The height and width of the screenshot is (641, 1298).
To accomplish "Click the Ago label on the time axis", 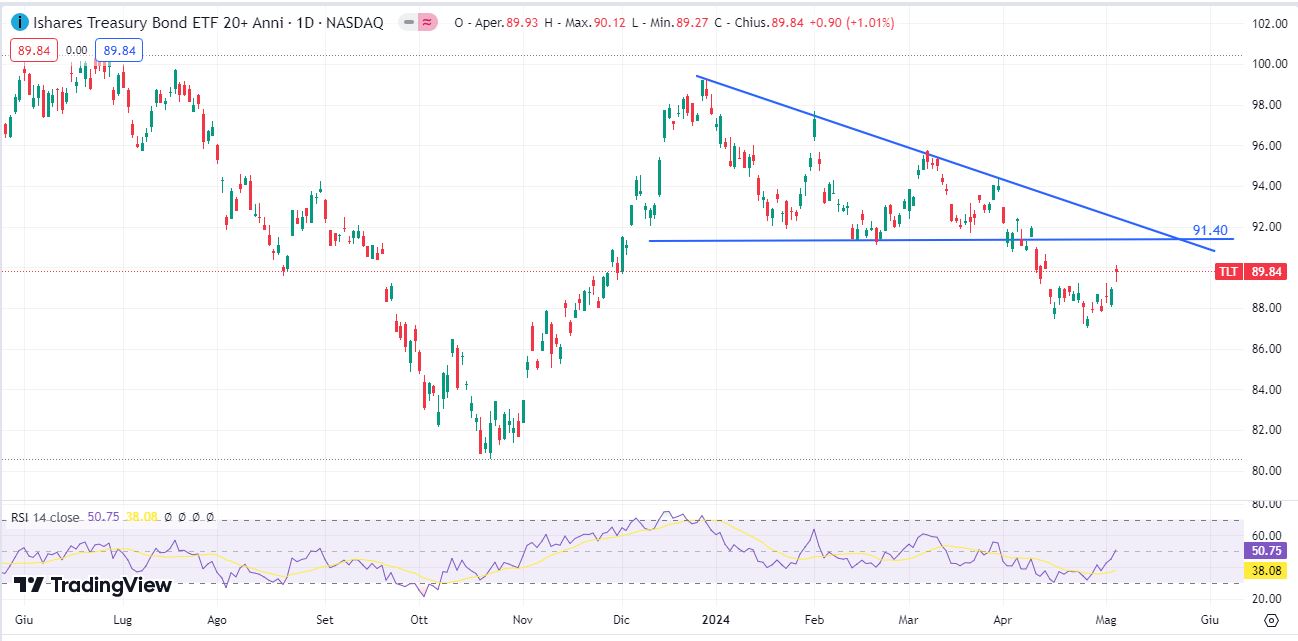I will tap(217, 620).
